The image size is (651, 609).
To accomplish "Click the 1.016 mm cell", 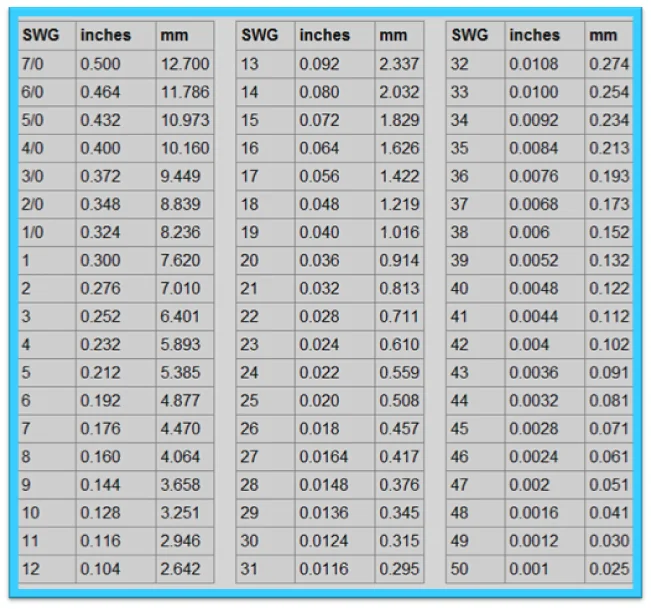I will point(399,232).
